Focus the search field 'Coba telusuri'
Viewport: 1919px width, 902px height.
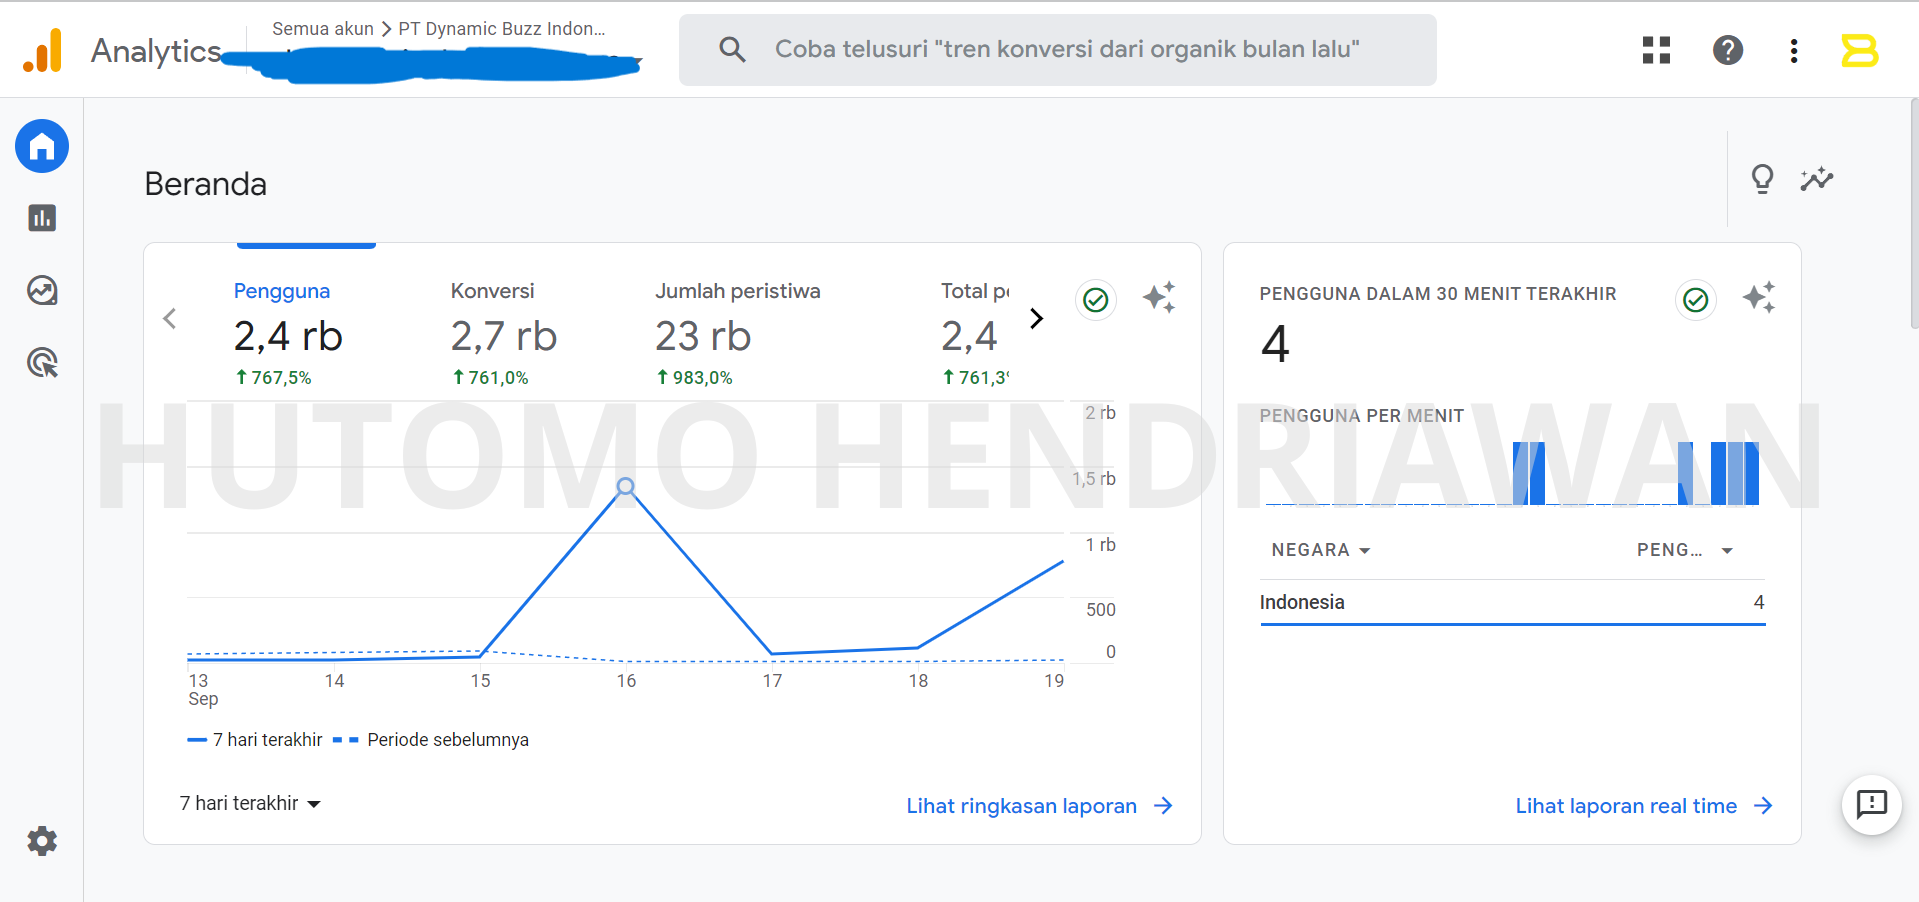coord(1058,50)
